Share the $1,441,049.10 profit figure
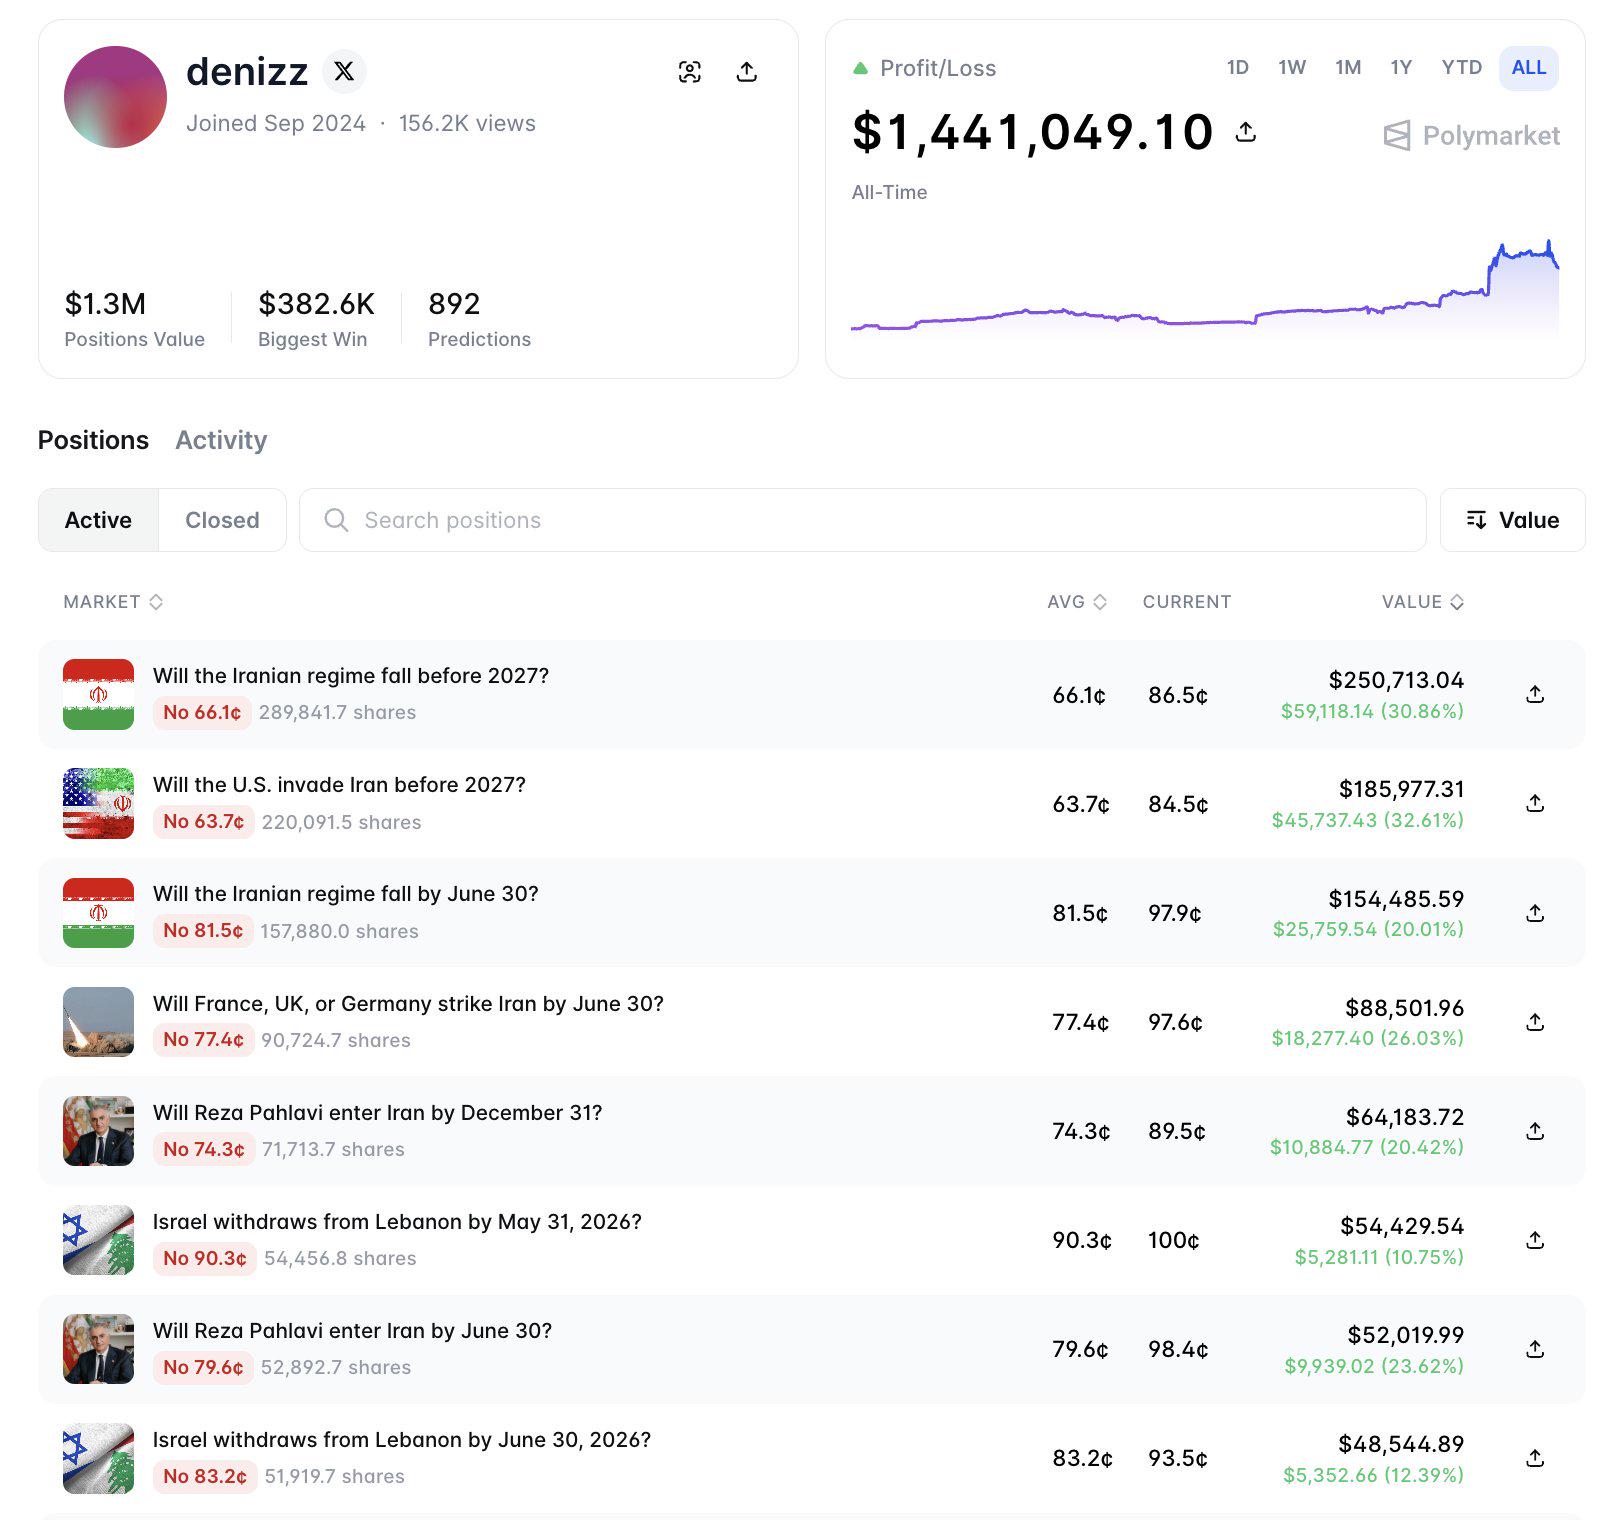Screen dimensions: 1620x1520 (1246, 132)
